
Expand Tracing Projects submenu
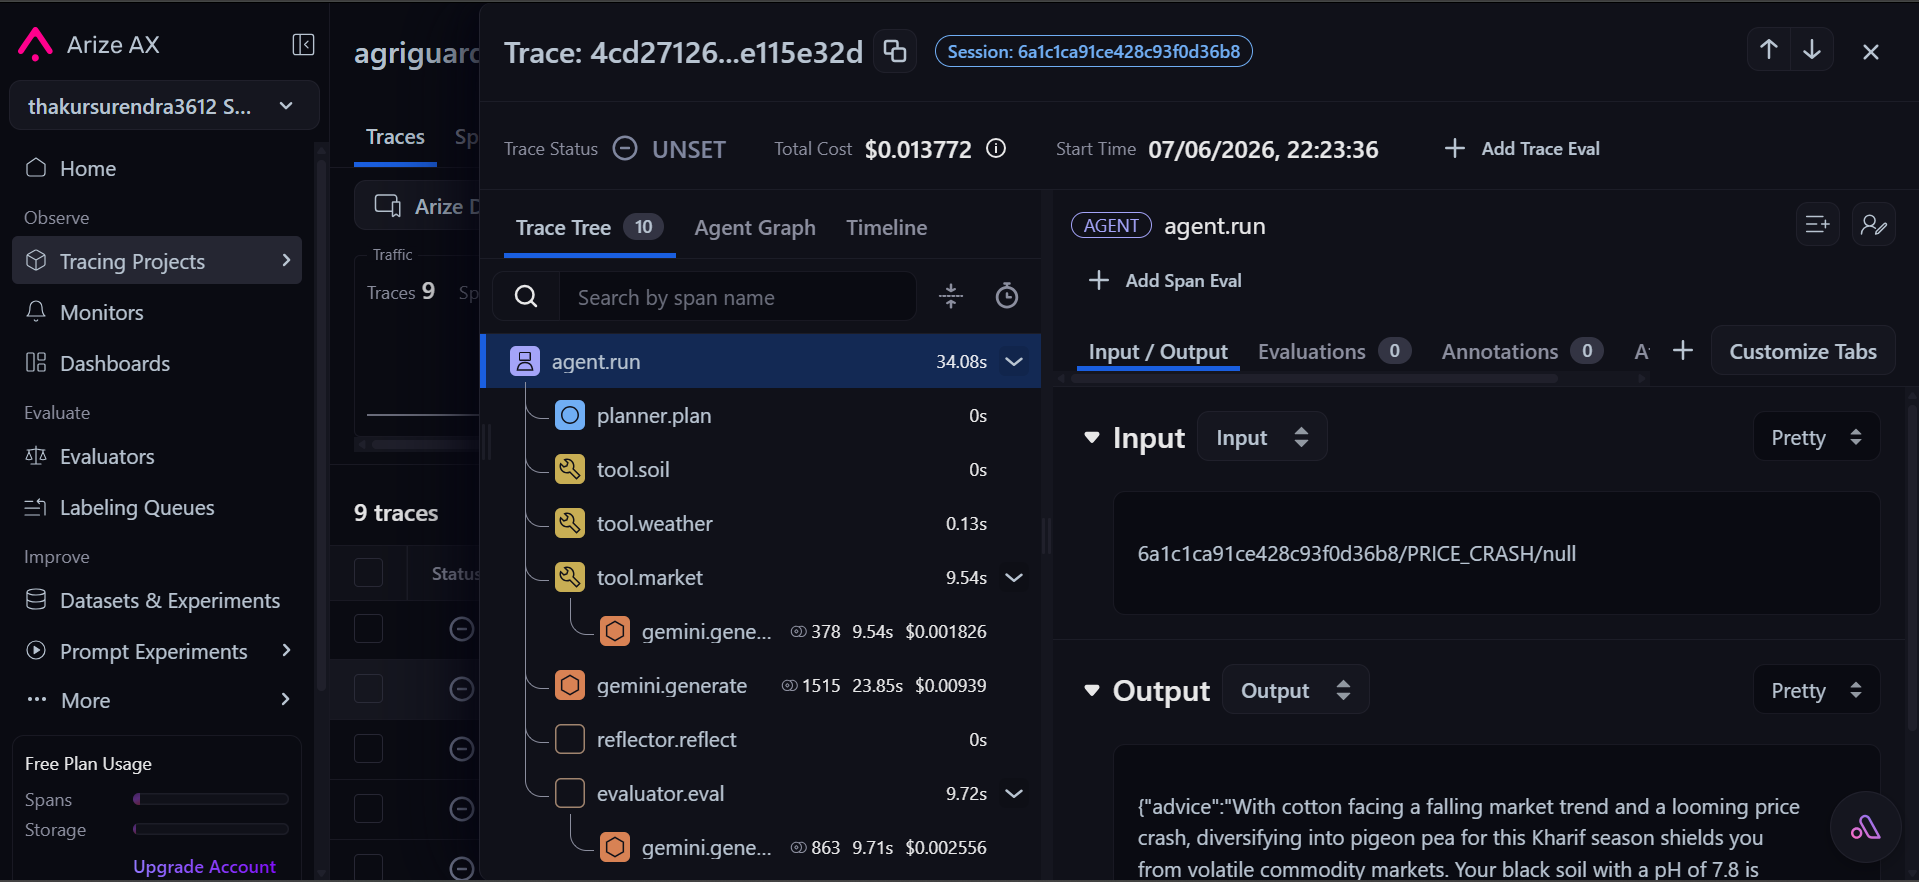click(286, 260)
